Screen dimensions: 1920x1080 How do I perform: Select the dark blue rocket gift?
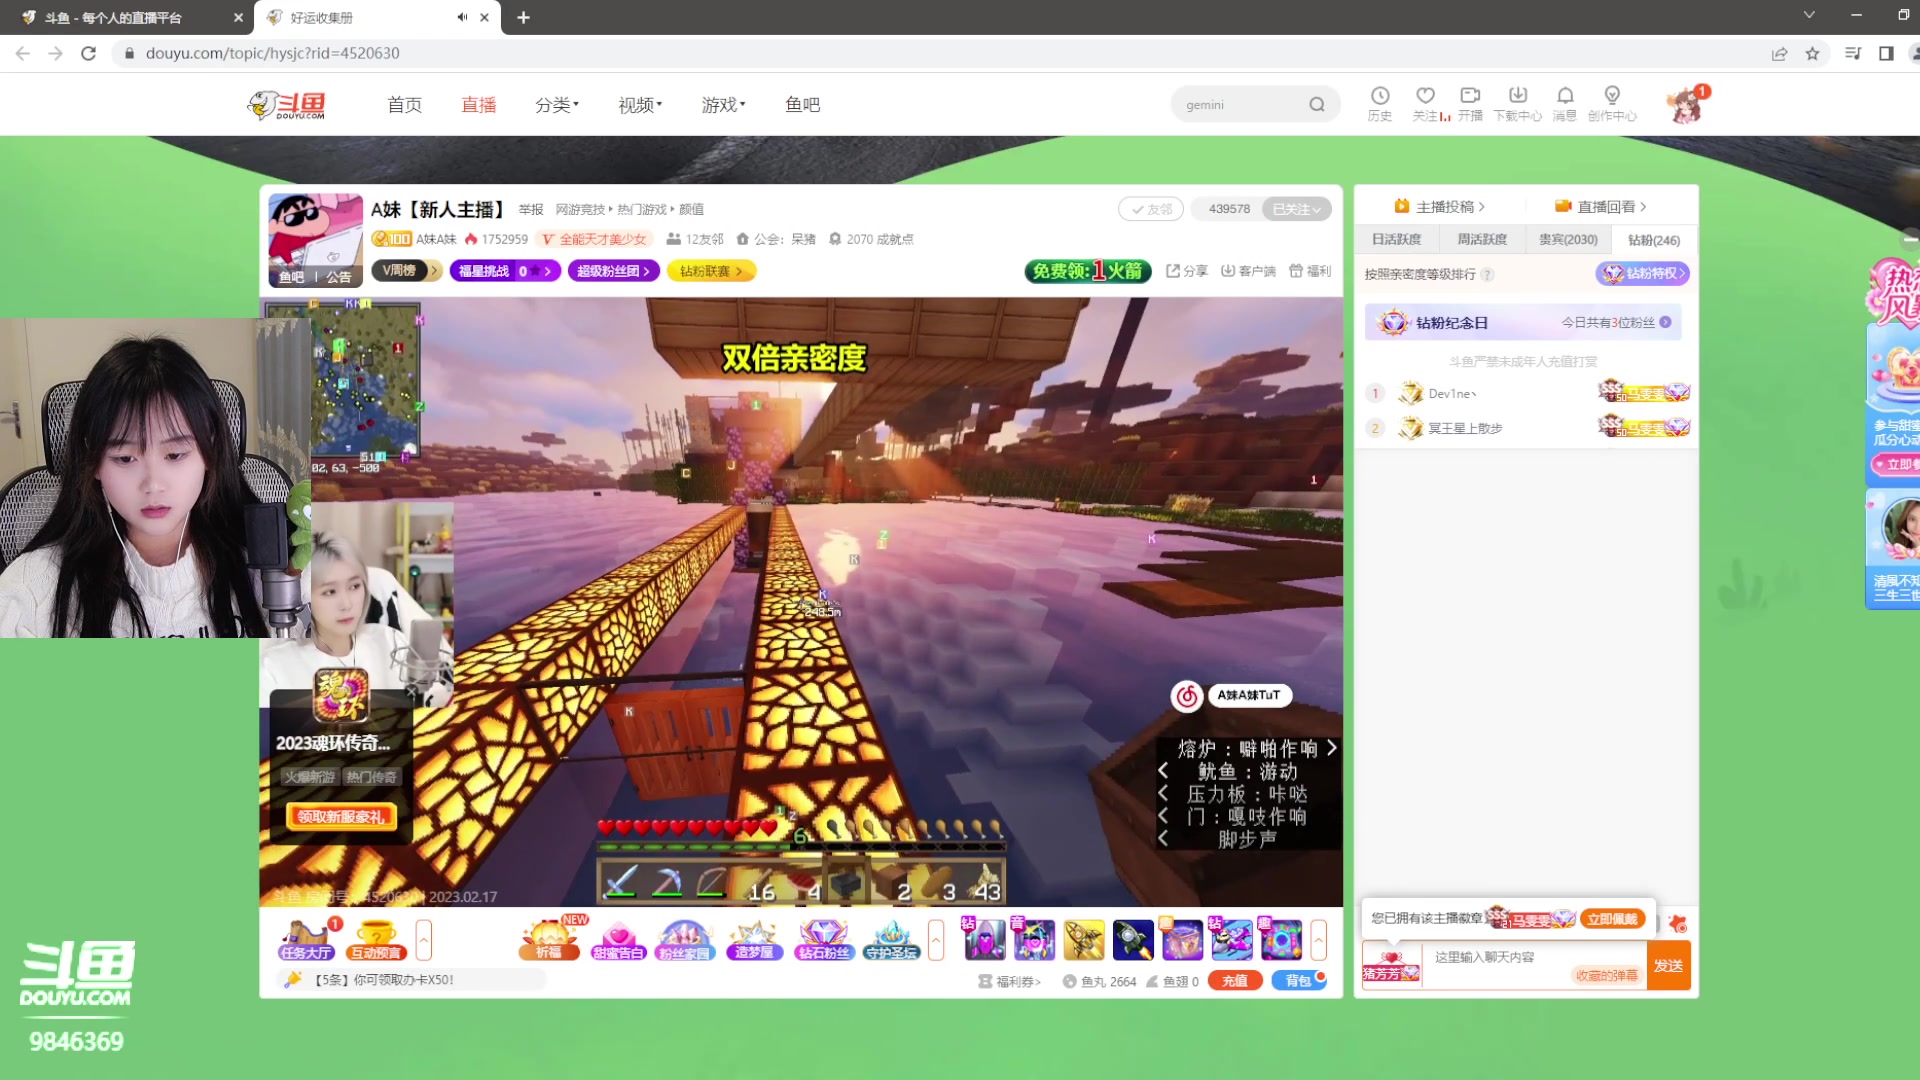[x=1133, y=940]
